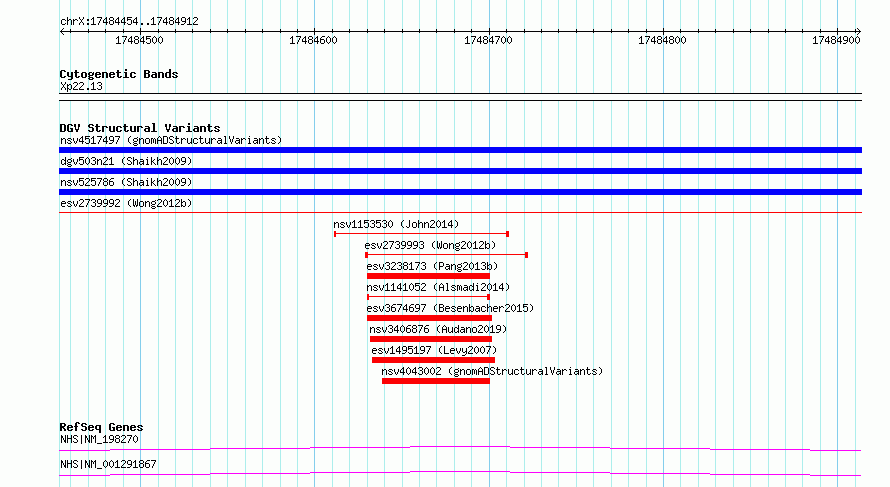The width and height of the screenshot is (890, 487).
Task: Click the red span line for nsv1153530
Action: click(421, 234)
